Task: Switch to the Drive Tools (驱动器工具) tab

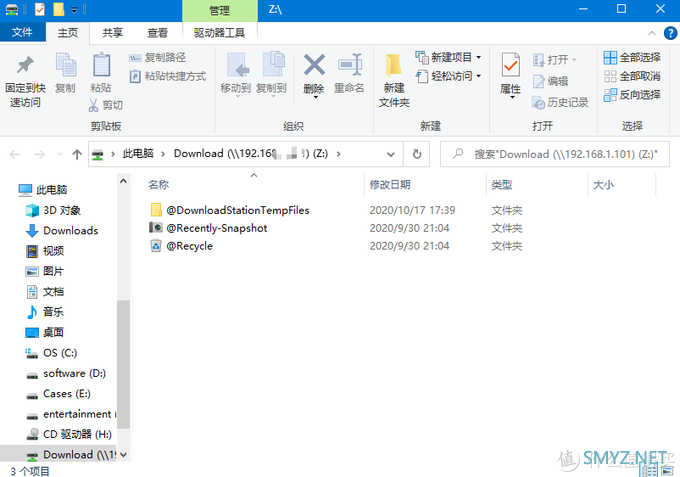Action: [x=219, y=33]
